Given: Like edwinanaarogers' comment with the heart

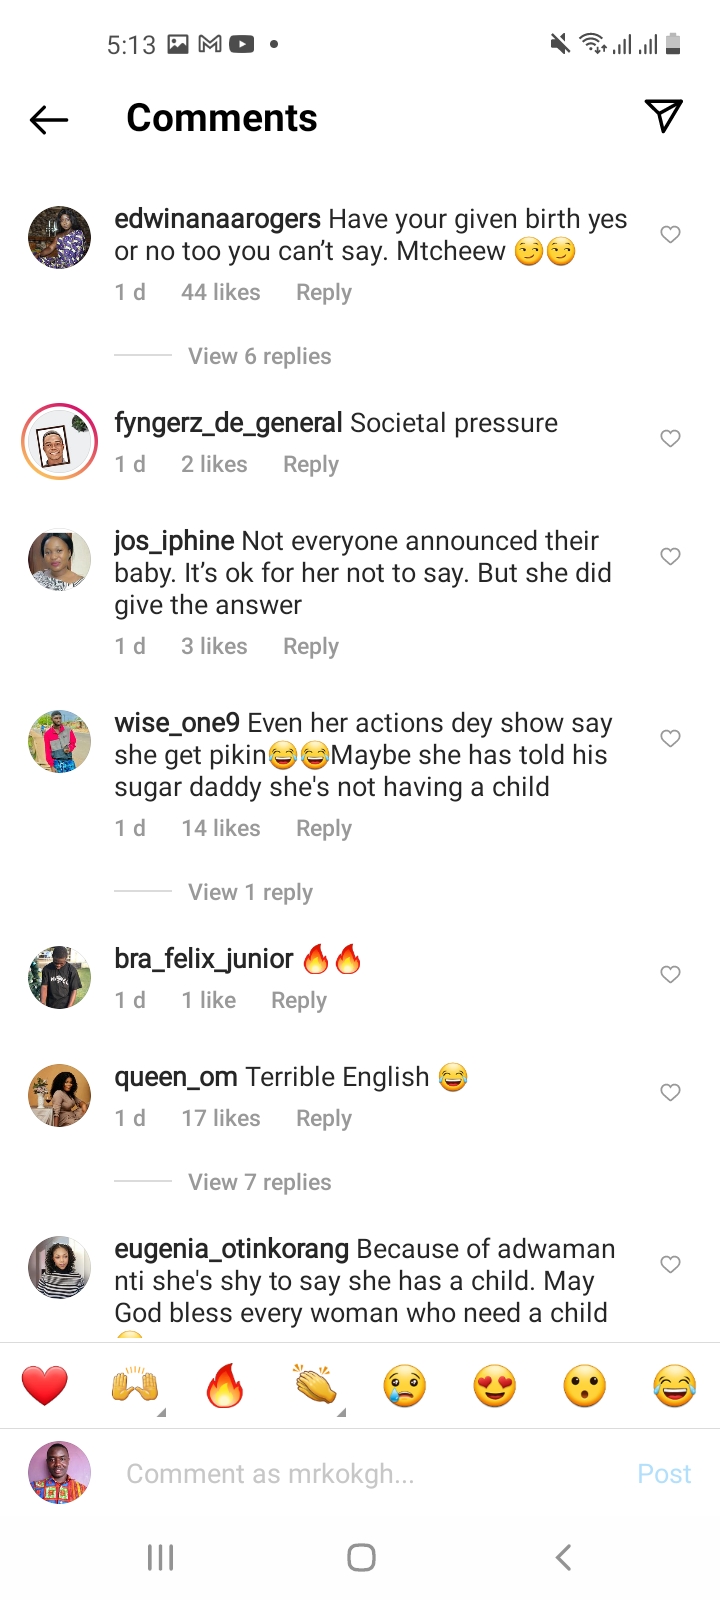Looking at the screenshot, I should coord(670,234).
